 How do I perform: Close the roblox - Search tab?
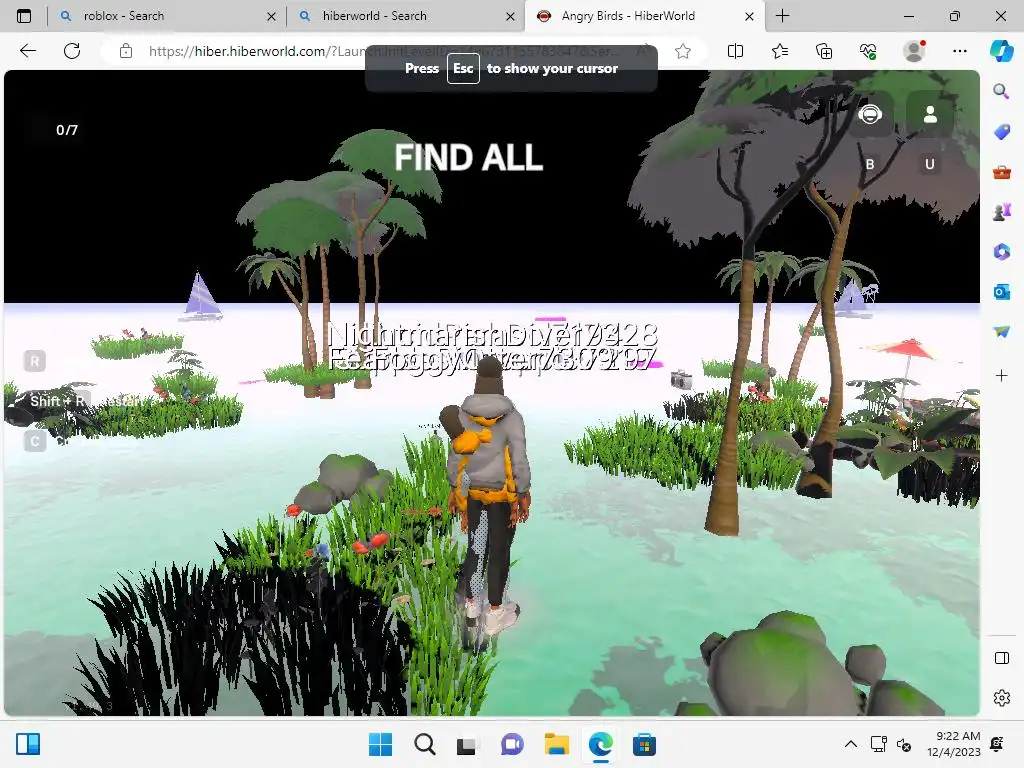tap(272, 16)
